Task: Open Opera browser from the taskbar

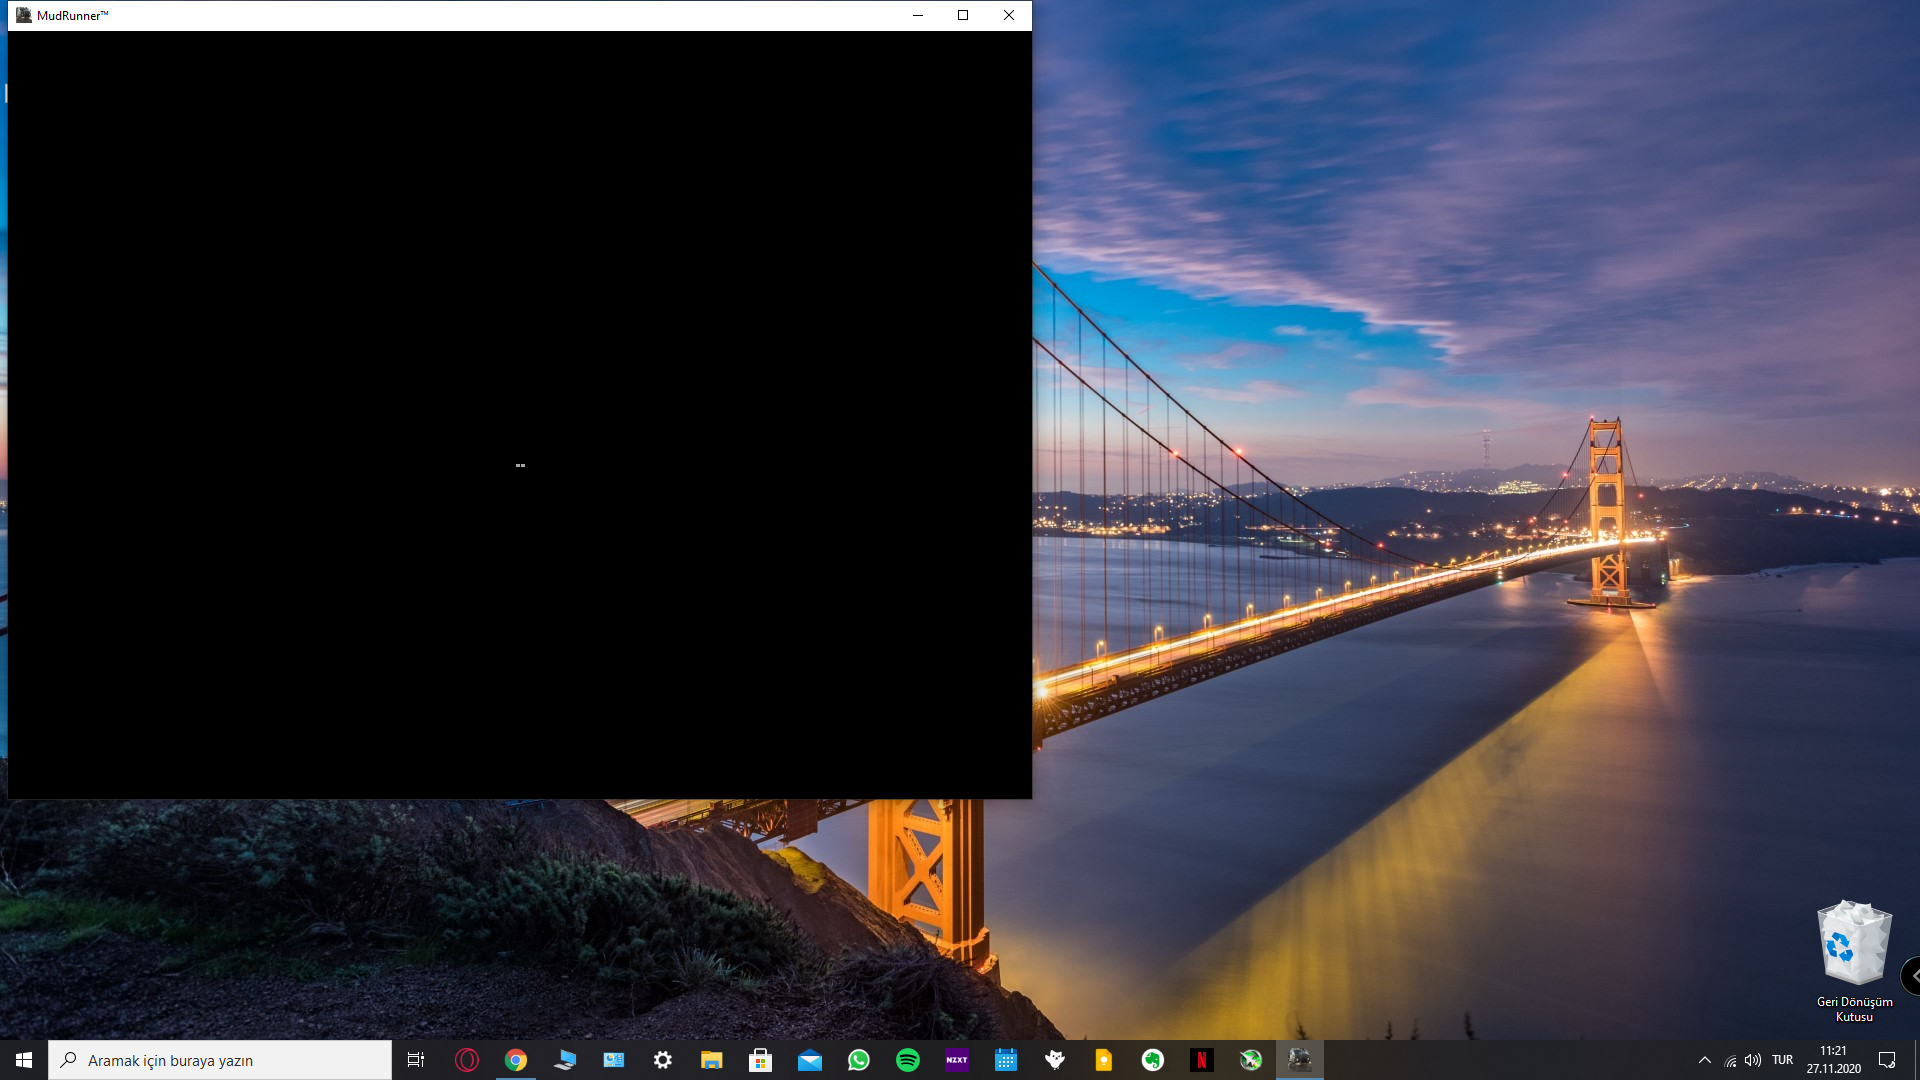Action: (x=467, y=1060)
